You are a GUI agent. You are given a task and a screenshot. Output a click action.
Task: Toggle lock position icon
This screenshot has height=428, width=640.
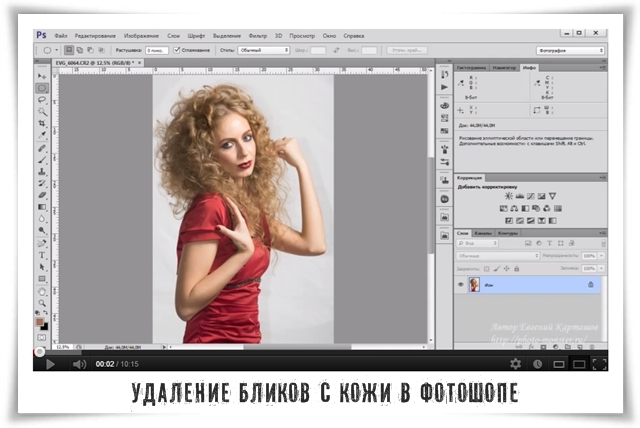pos(507,269)
